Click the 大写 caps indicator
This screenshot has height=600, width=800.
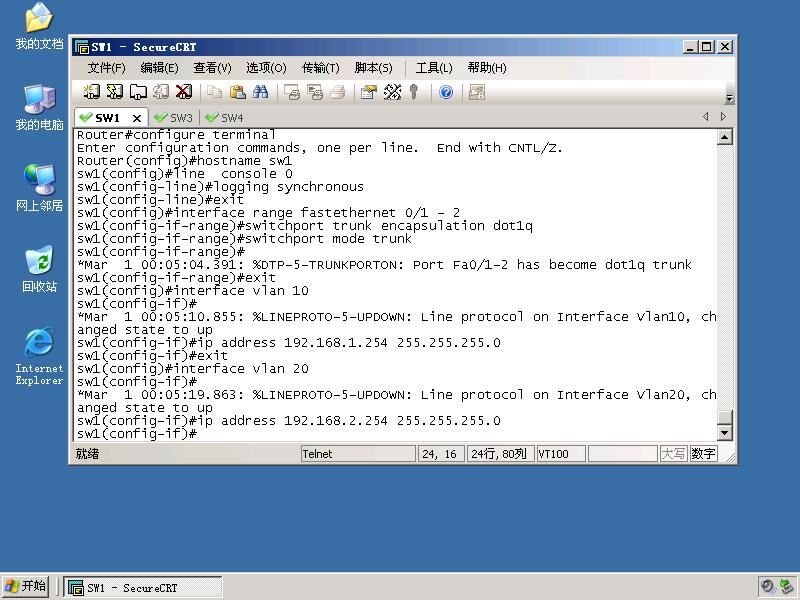click(673, 454)
